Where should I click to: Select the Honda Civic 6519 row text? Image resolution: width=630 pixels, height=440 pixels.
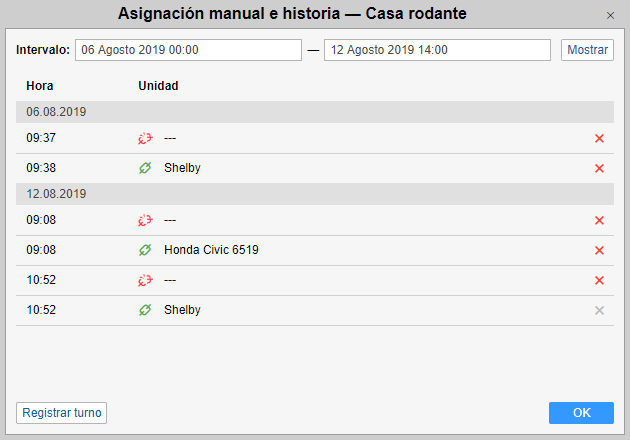211,250
